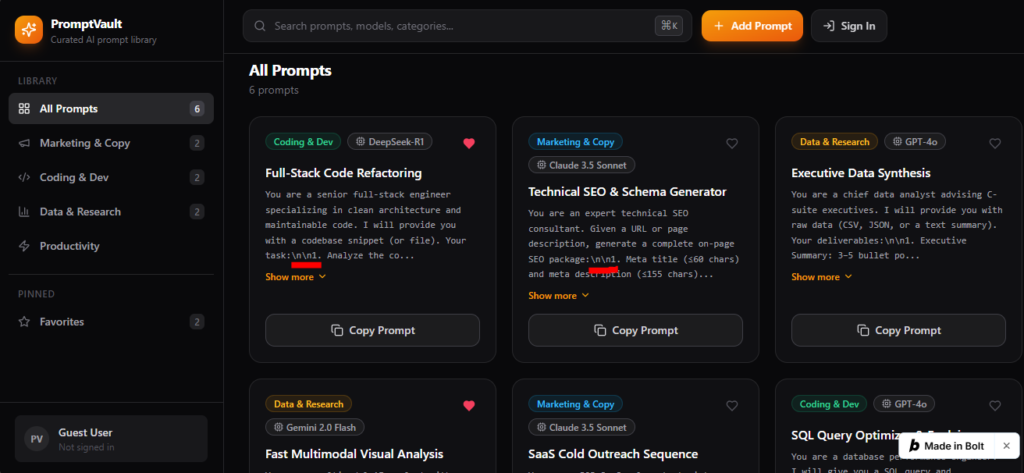Copy the Technical SEO & Schema Generator prompt
The width and height of the screenshot is (1024, 473).
635,330
